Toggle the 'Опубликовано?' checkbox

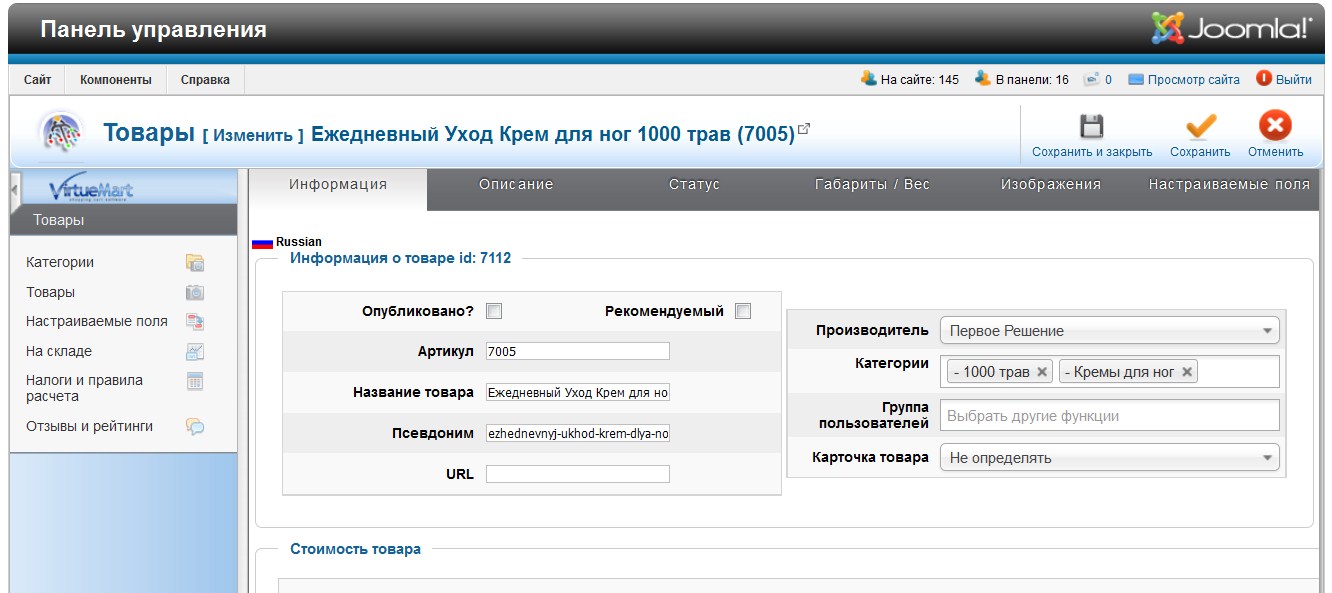click(x=494, y=311)
